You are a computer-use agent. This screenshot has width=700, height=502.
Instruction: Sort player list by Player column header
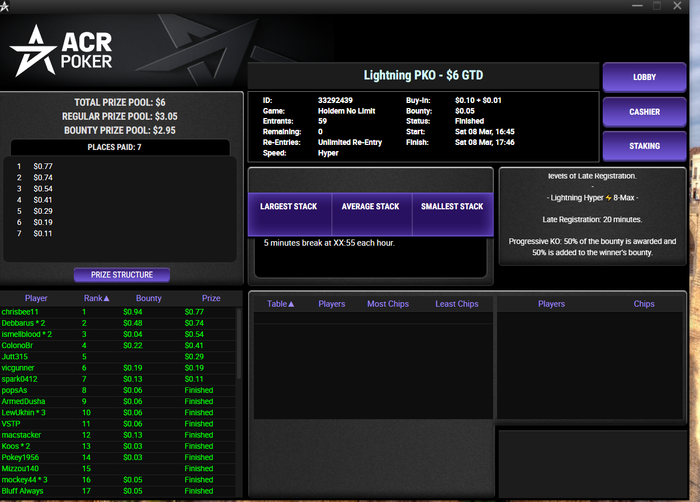pos(36,298)
